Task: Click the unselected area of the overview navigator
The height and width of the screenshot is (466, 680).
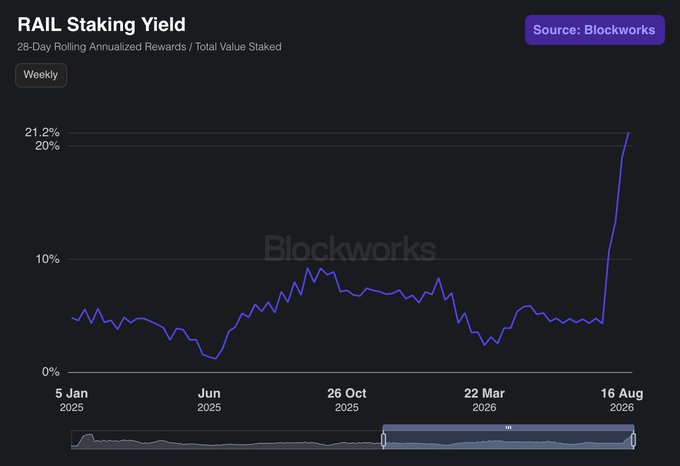Action: pyautogui.click(x=227, y=440)
